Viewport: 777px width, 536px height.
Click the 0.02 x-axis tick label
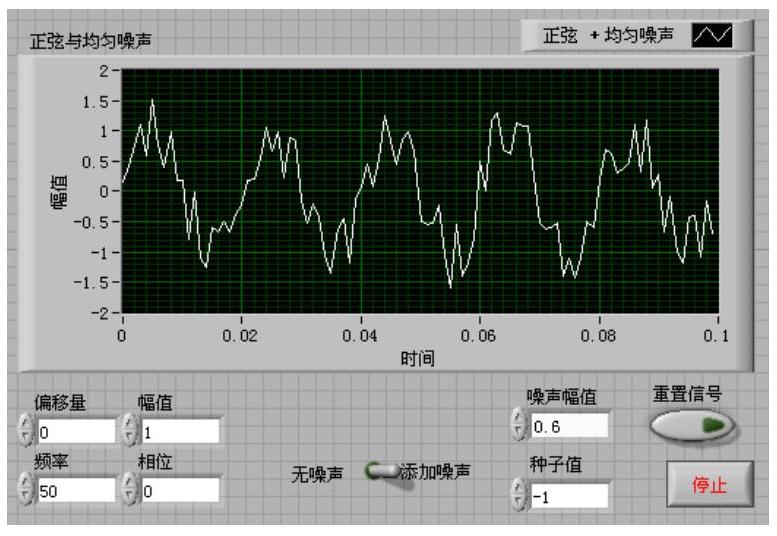[x=240, y=336]
